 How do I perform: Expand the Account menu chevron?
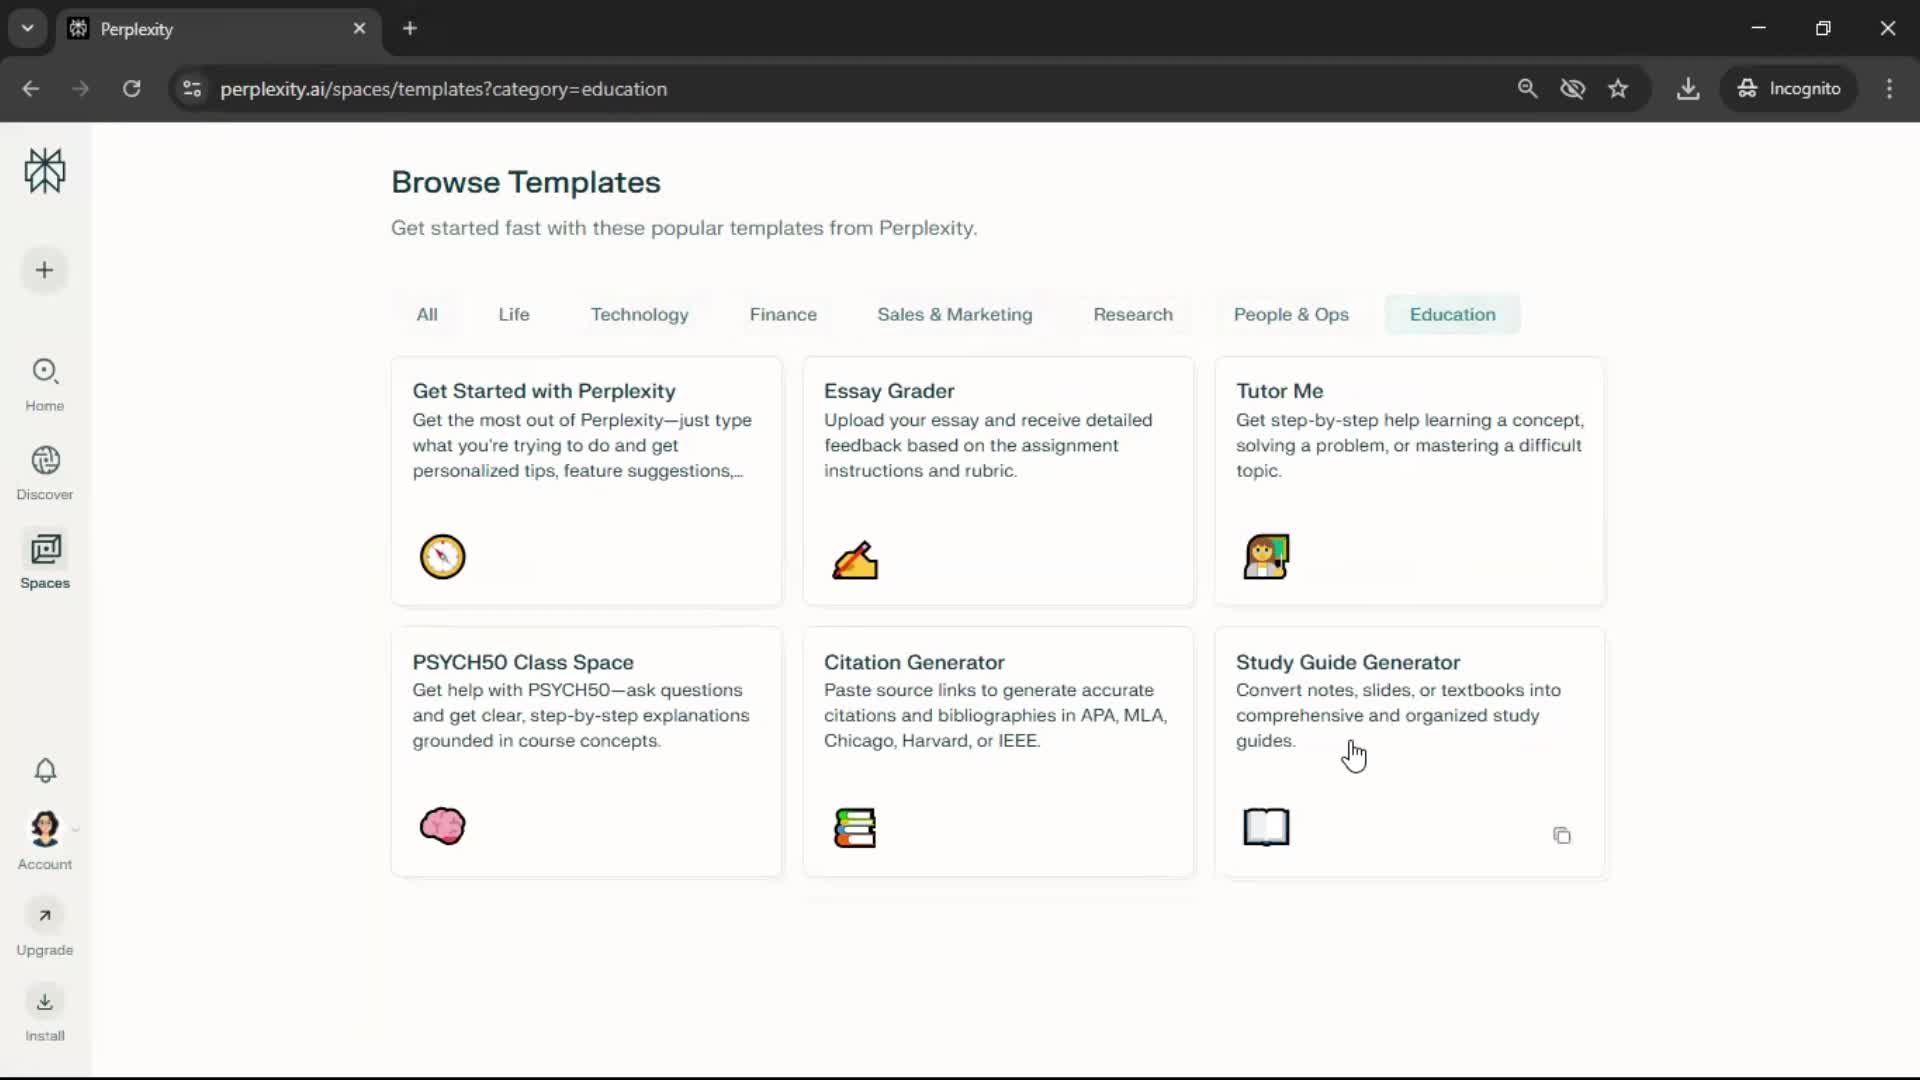pyautogui.click(x=76, y=829)
